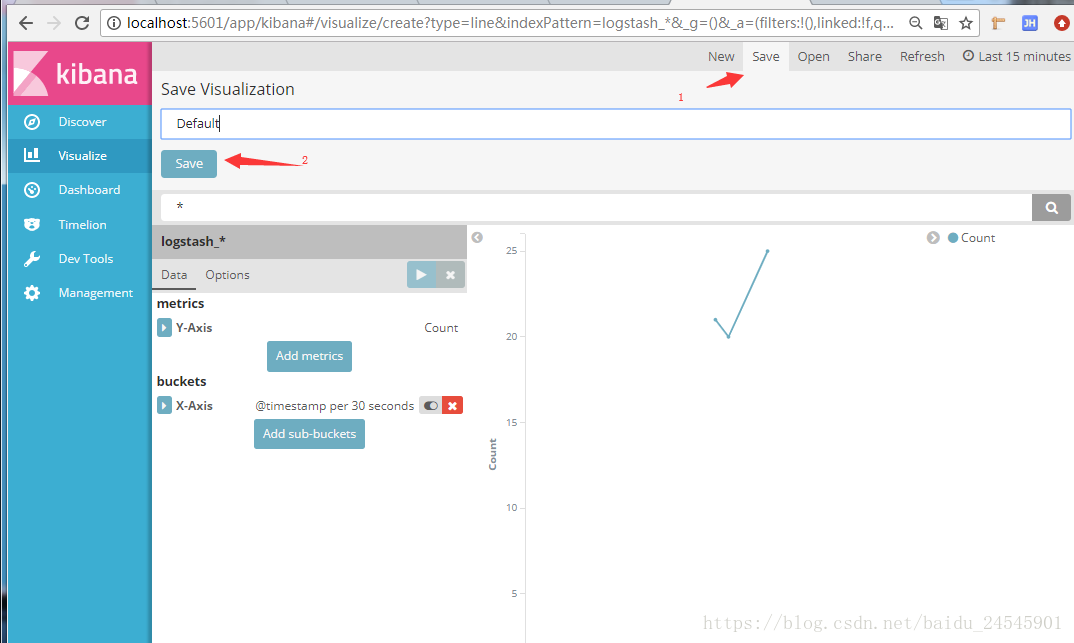Click the Timelion icon in sidebar

tap(32, 225)
